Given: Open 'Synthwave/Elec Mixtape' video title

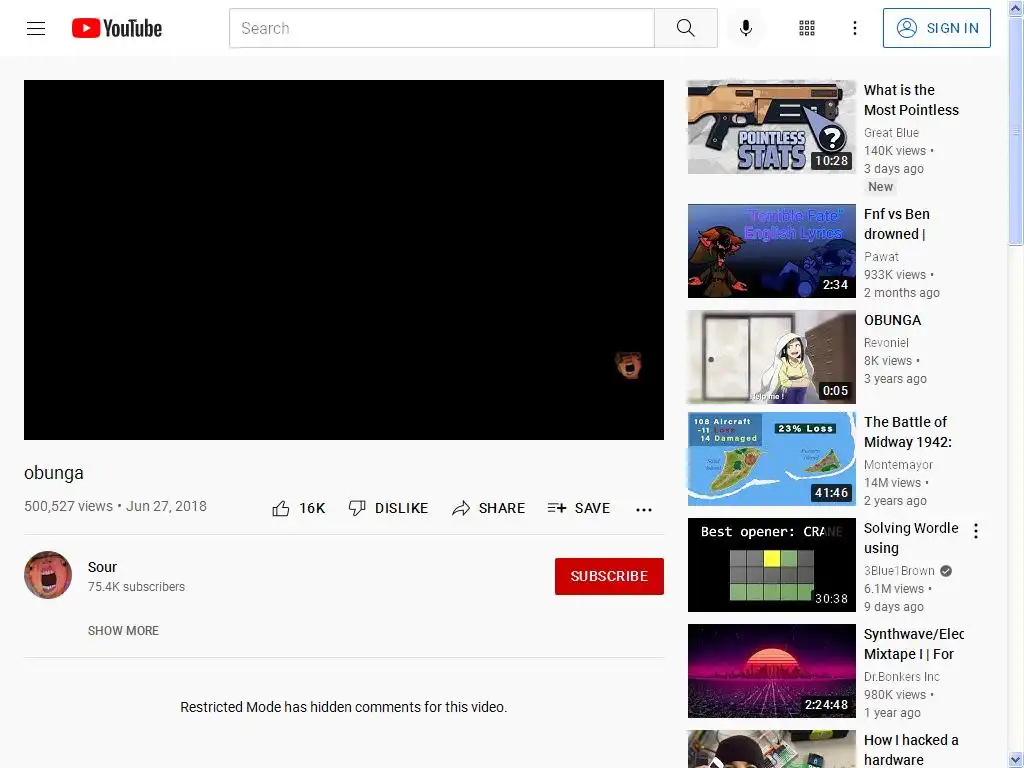Looking at the screenshot, I should pyautogui.click(x=914, y=644).
